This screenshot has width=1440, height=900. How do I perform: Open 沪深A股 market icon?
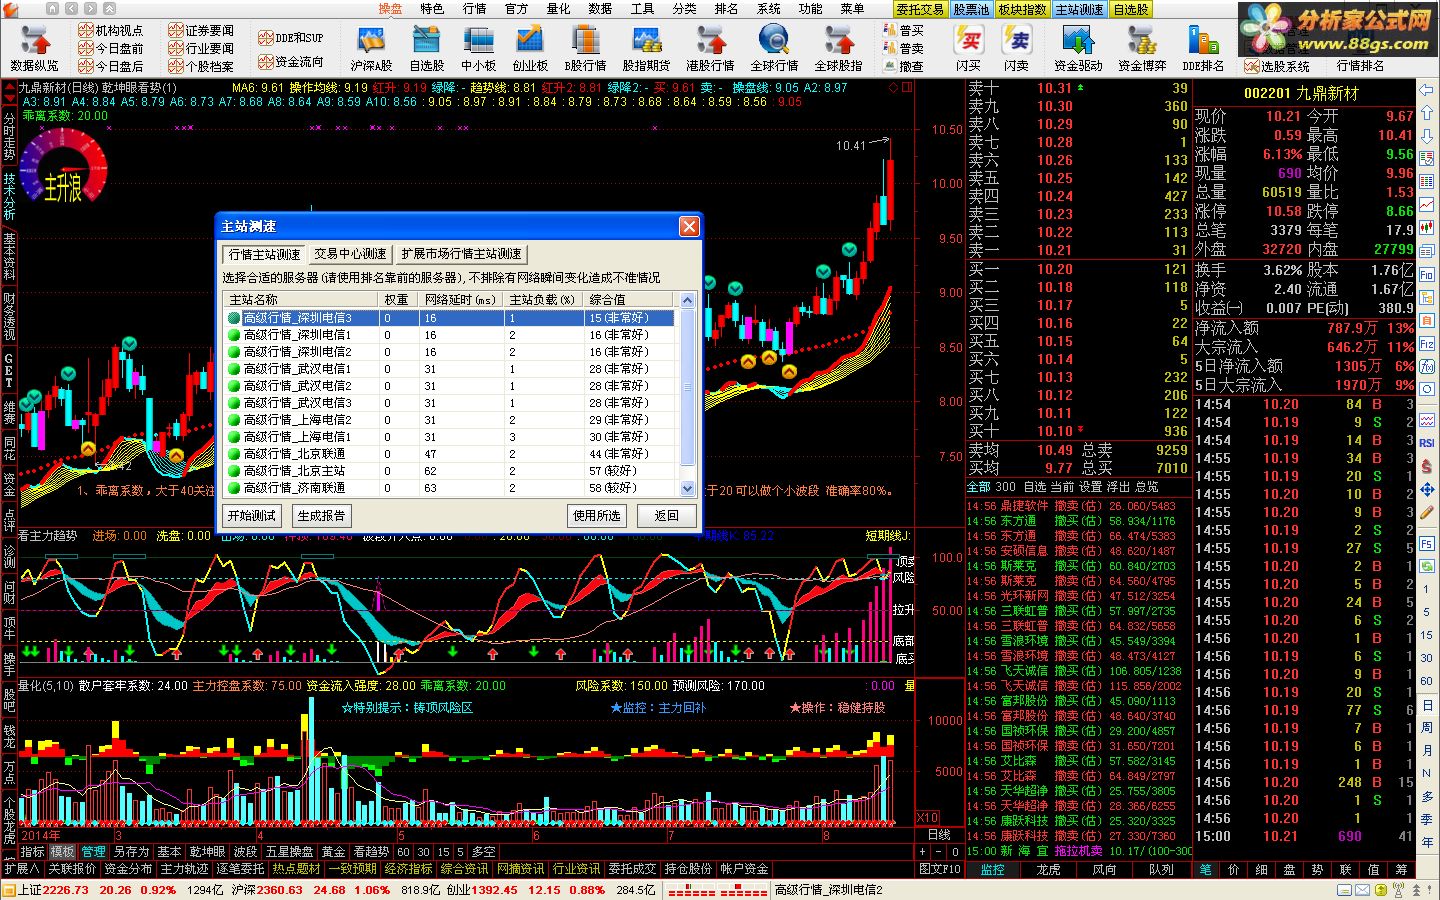coord(371,48)
